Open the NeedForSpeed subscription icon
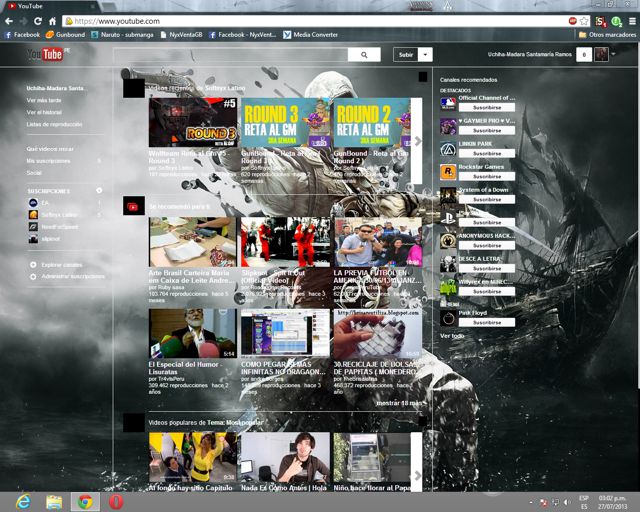Viewport: 640px width, 512px height. 33,227
